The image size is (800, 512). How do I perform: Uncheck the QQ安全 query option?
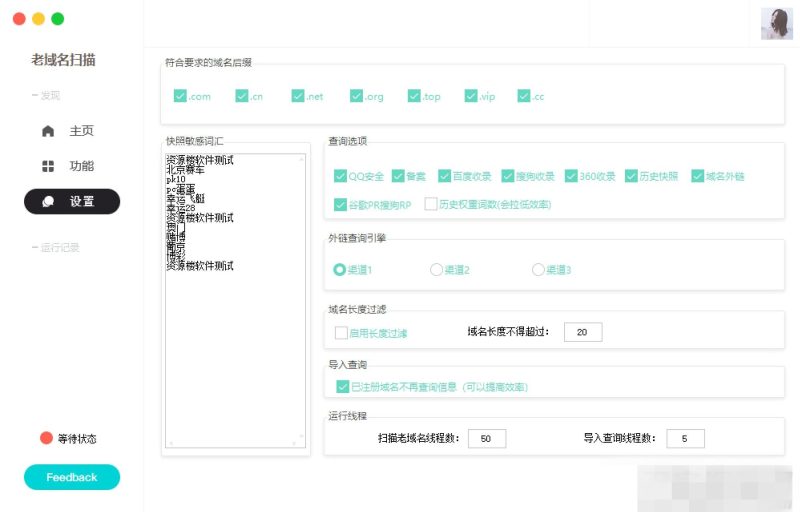340,176
